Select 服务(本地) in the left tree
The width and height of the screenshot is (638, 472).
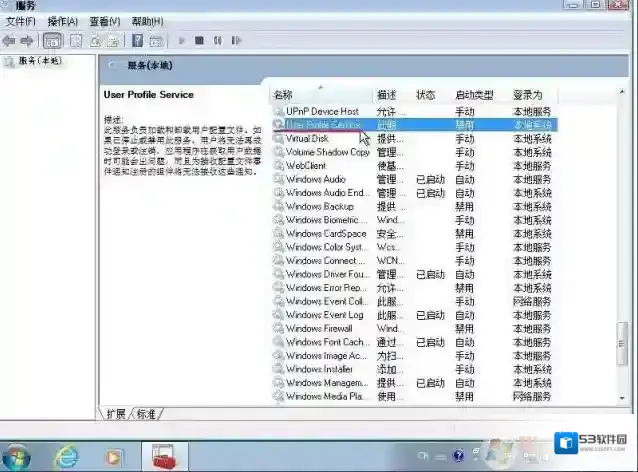(x=40, y=61)
